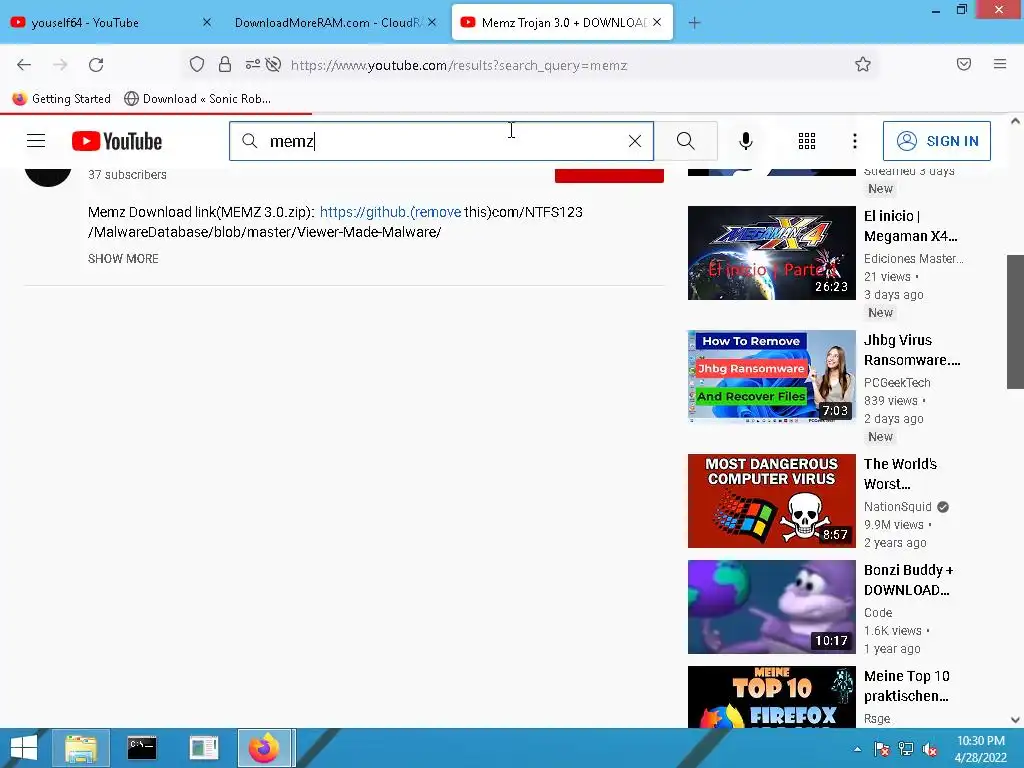Open the Most Dangerous Computer Virus thumbnail
Image resolution: width=1024 pixels, height=768 pixels.
tap(771, 501)
